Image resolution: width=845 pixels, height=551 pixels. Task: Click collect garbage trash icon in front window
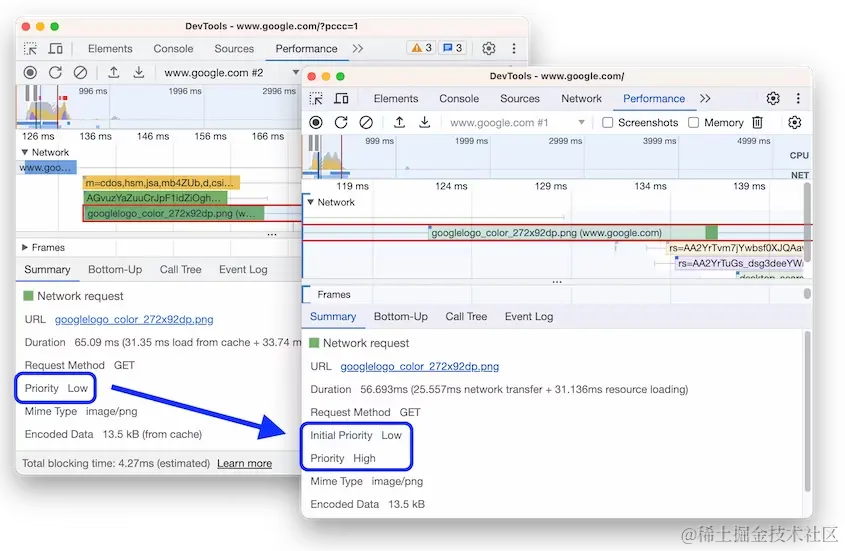click(x=757, y=122)
